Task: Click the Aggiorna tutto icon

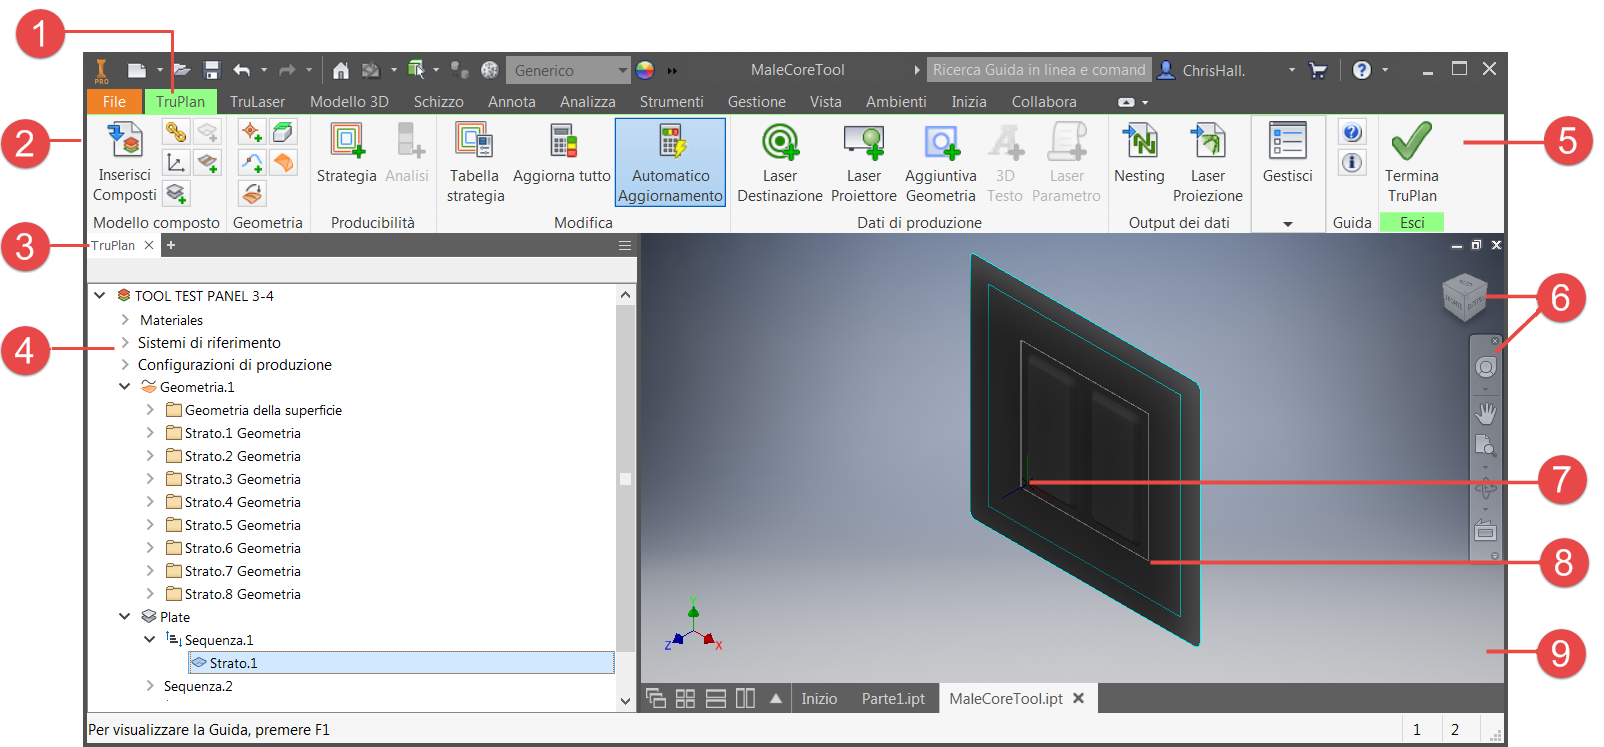Action: point(562,140)
